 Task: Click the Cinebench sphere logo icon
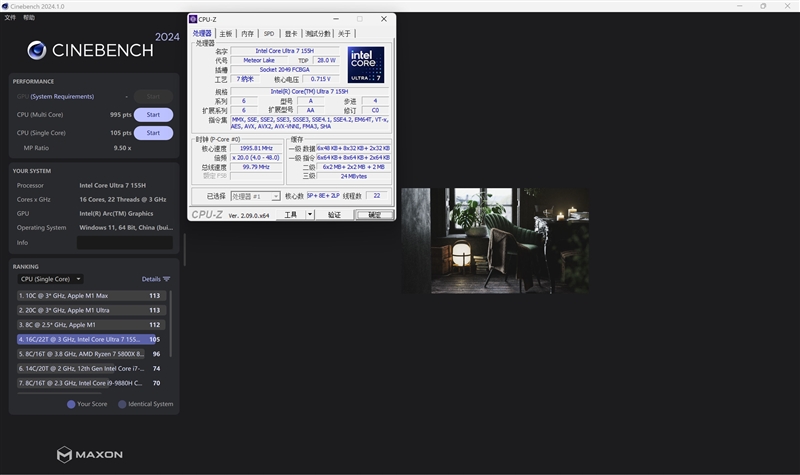37,50
